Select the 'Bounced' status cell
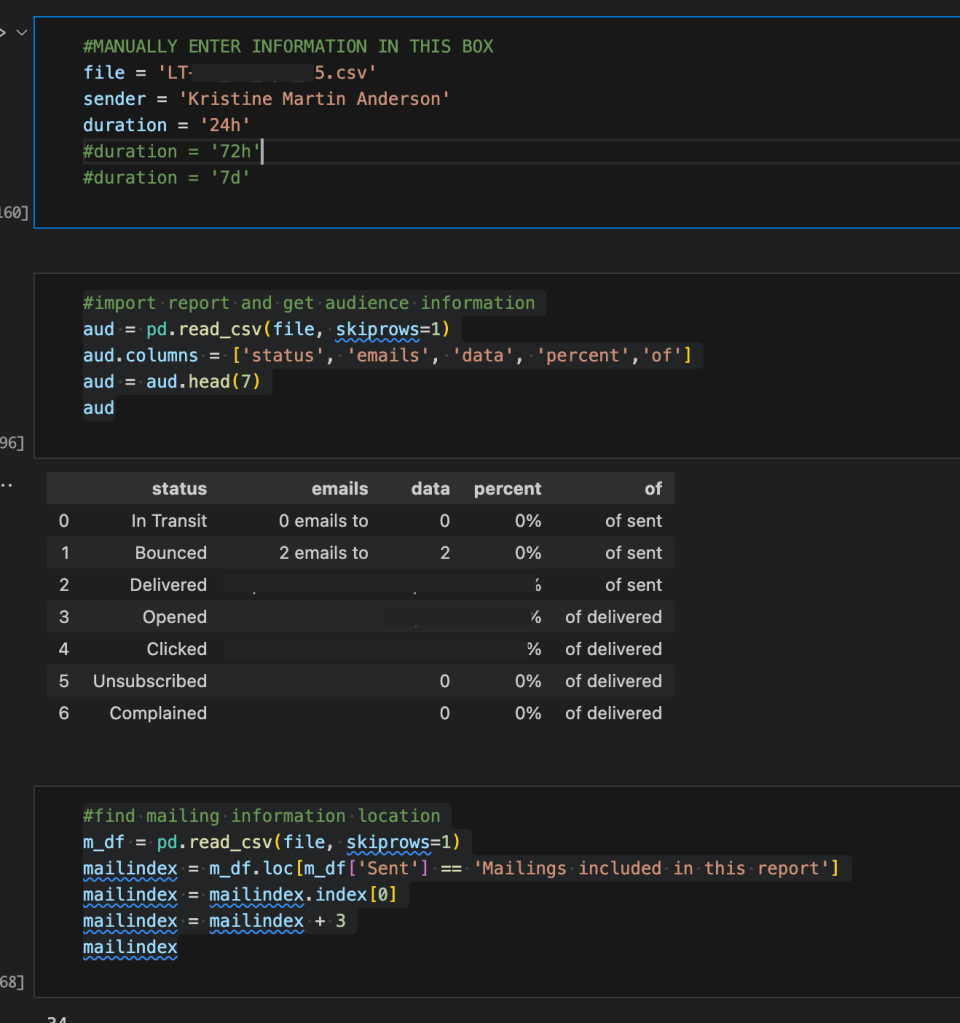 click(x=170, y=553)
